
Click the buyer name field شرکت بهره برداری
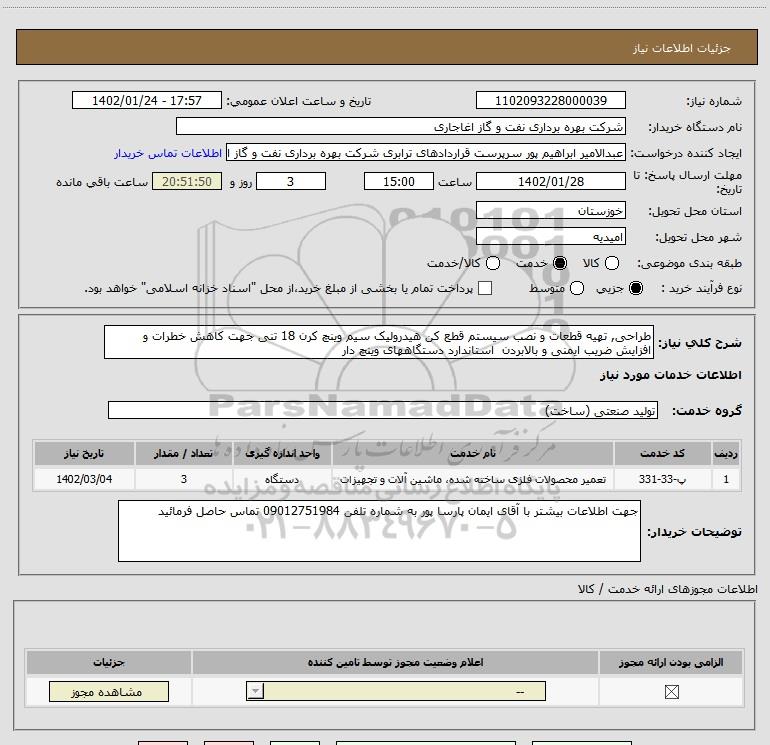point(401,127)
